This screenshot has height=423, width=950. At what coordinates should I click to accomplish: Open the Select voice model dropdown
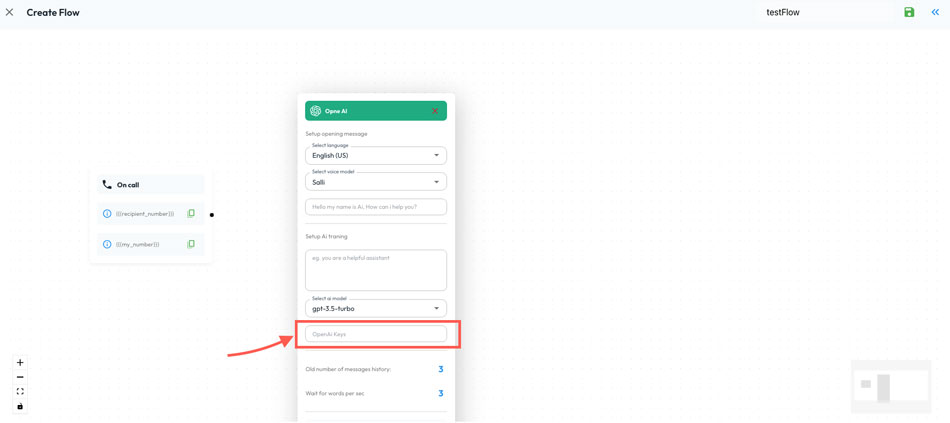tap(376, 182)
